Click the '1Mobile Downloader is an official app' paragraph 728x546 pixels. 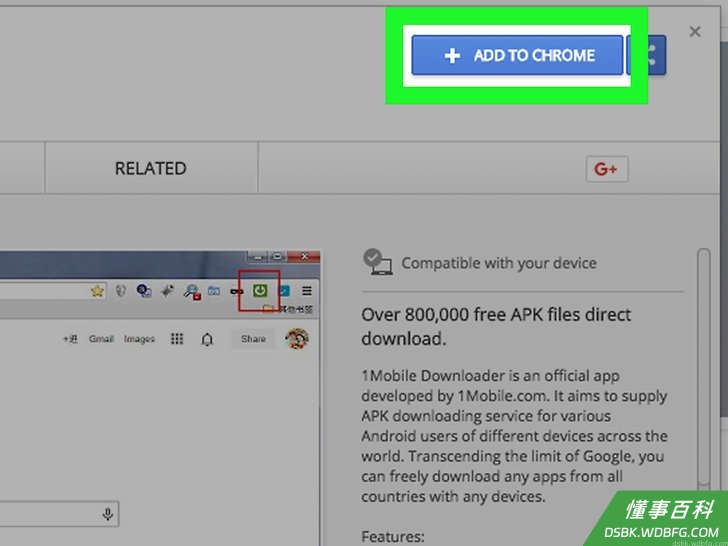(x=514, y=436)
